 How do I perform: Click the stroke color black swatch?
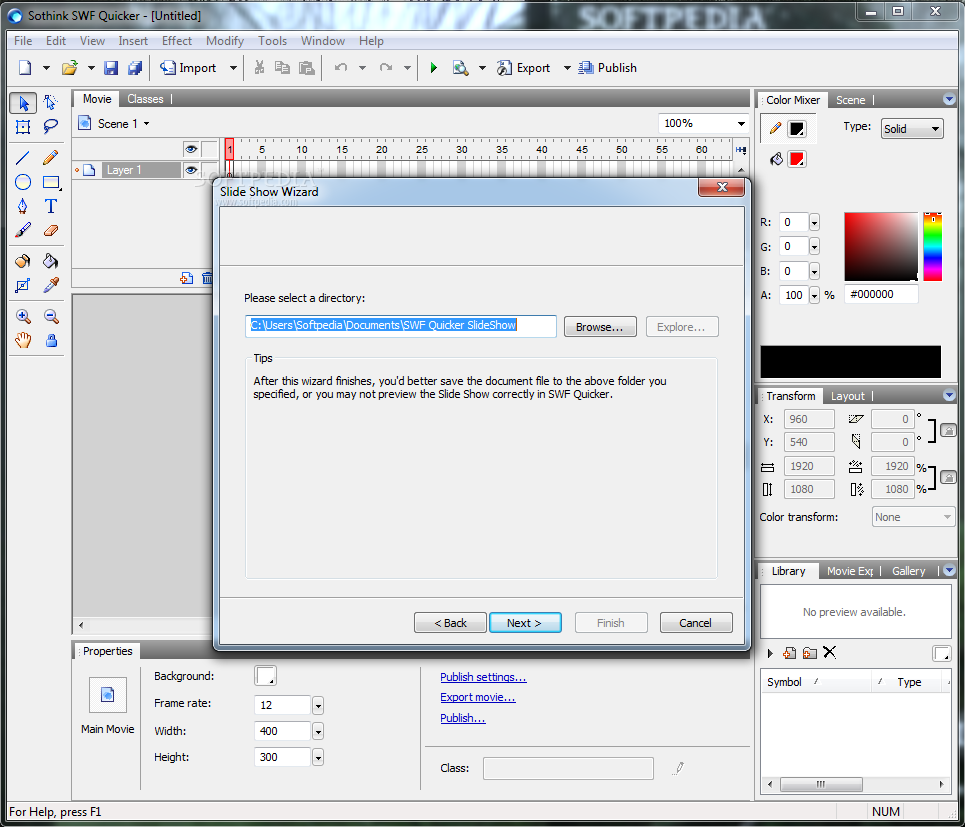coord(797,129)
